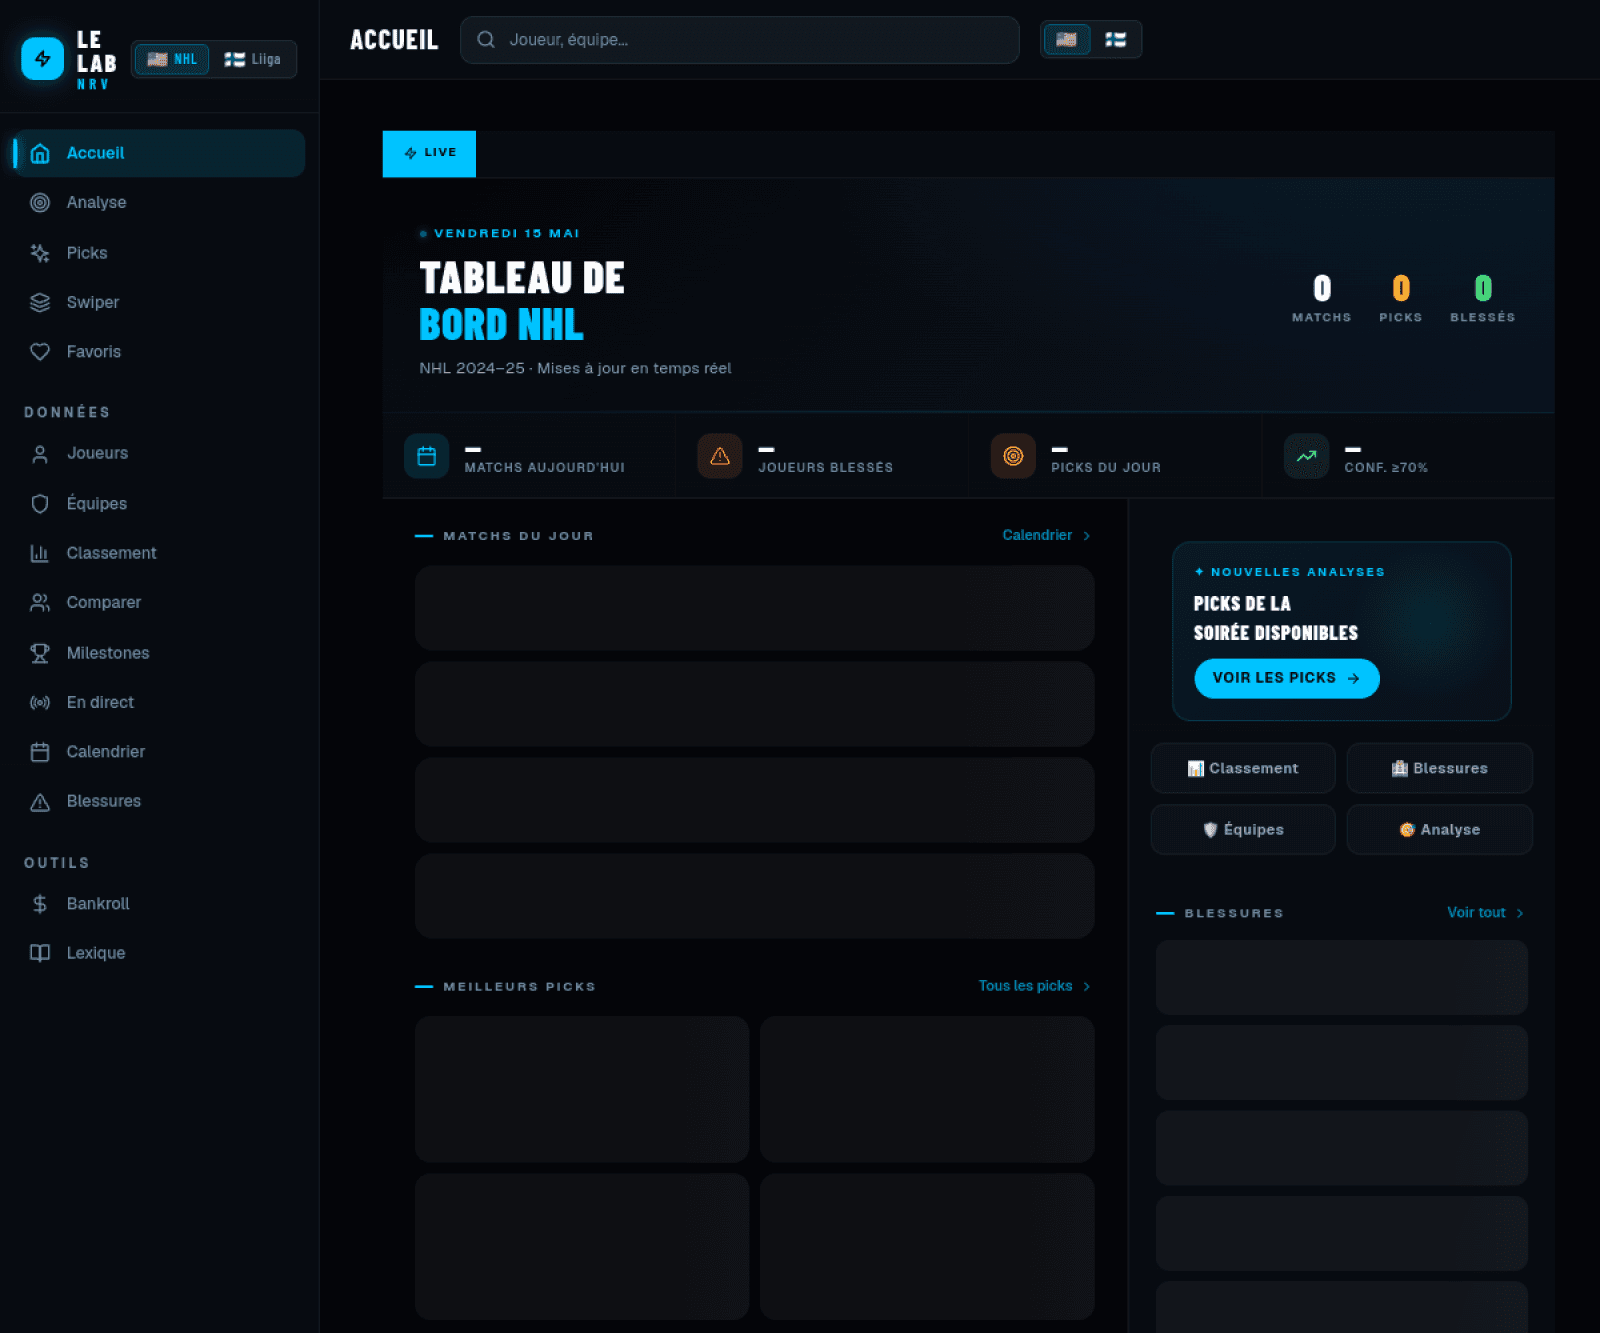The height and width of the screenshot is (1333, 1600).
Task: Switch to Liiga league in sidebar
Action: [252, 59]
